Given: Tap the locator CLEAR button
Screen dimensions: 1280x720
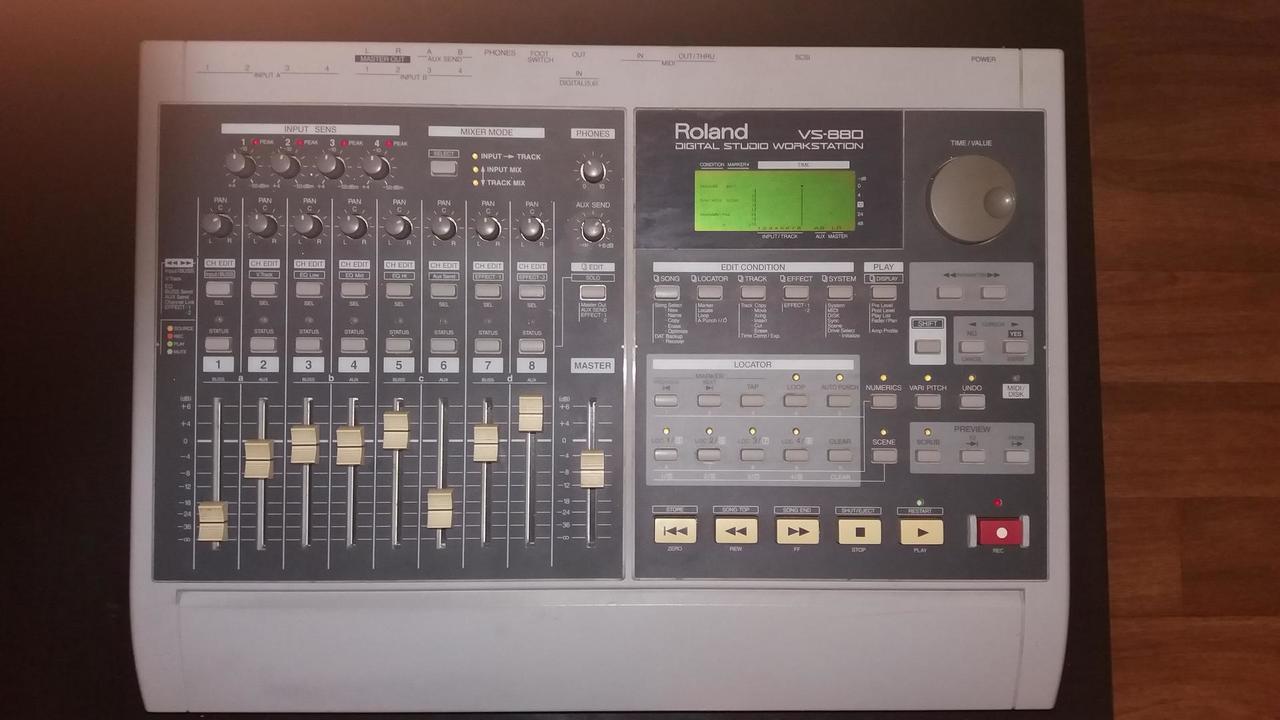Looking at the screenshot, I should [x=840, y=454].
